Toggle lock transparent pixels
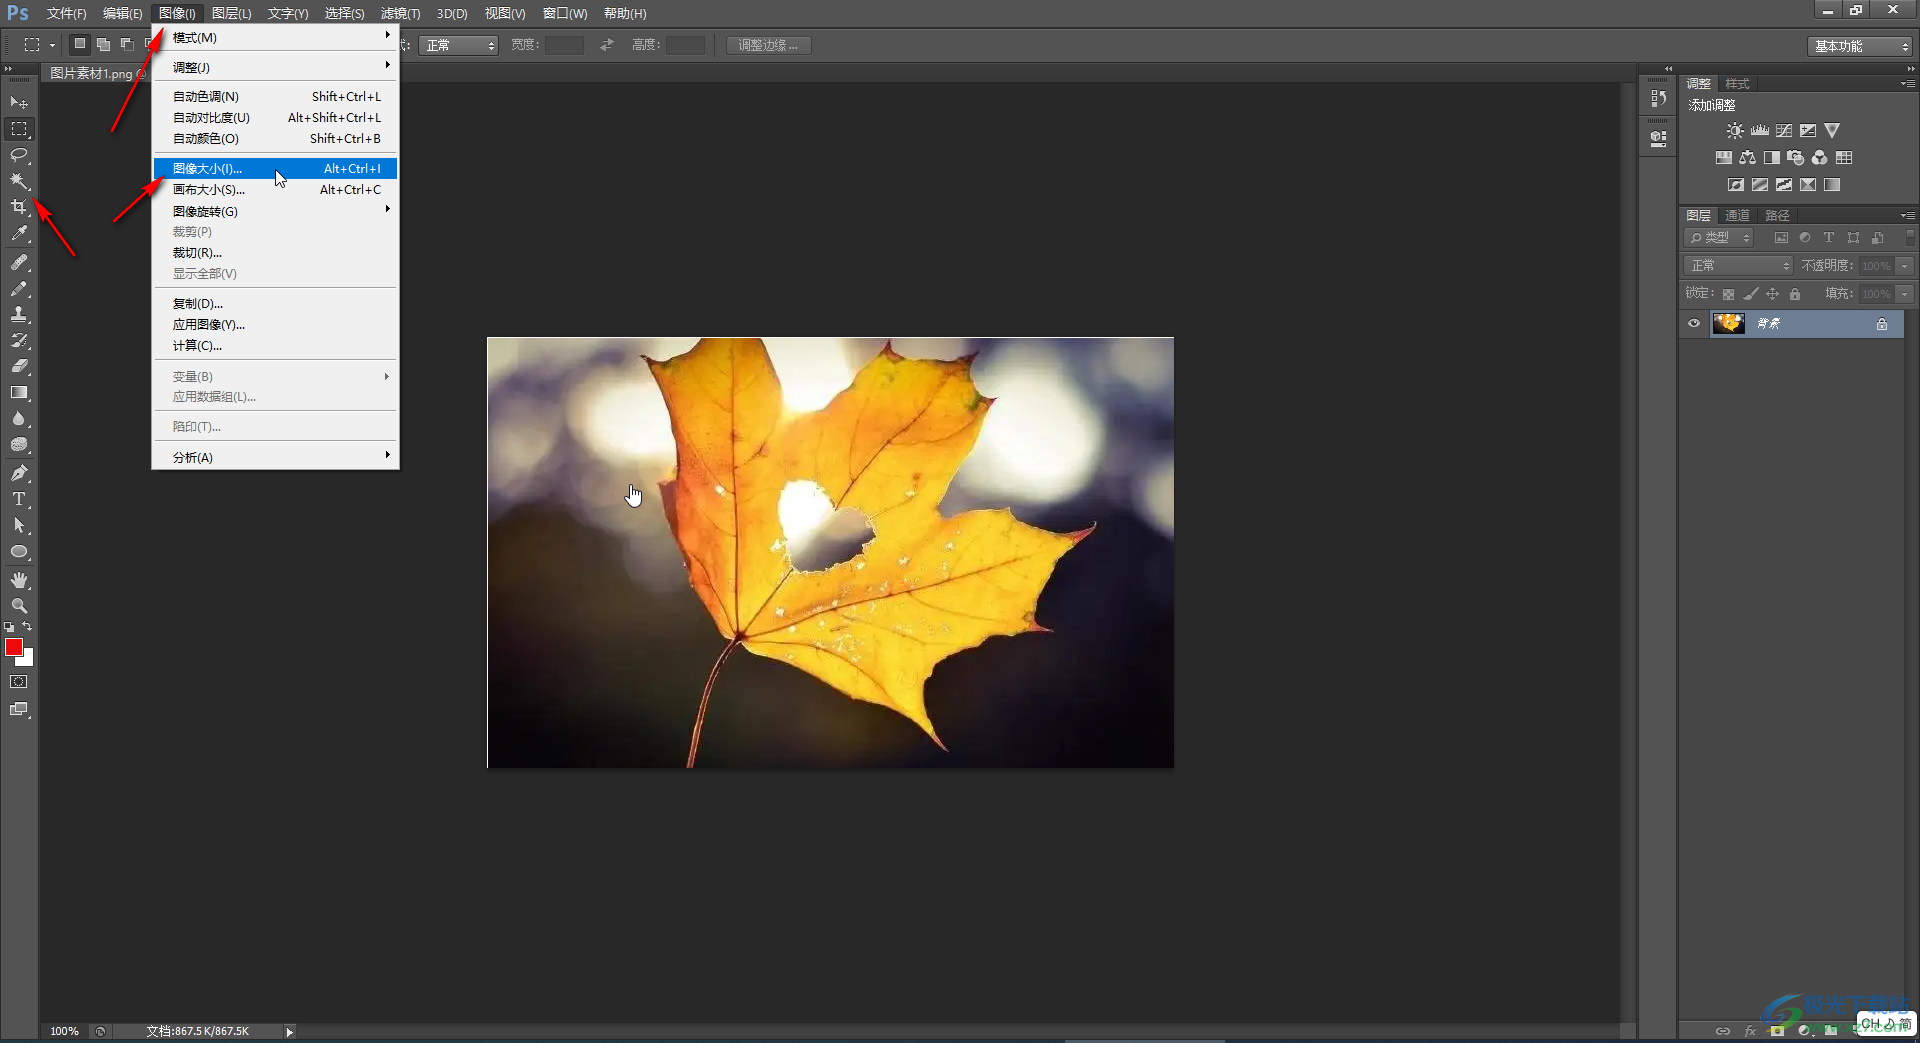 pos(1728,294)
